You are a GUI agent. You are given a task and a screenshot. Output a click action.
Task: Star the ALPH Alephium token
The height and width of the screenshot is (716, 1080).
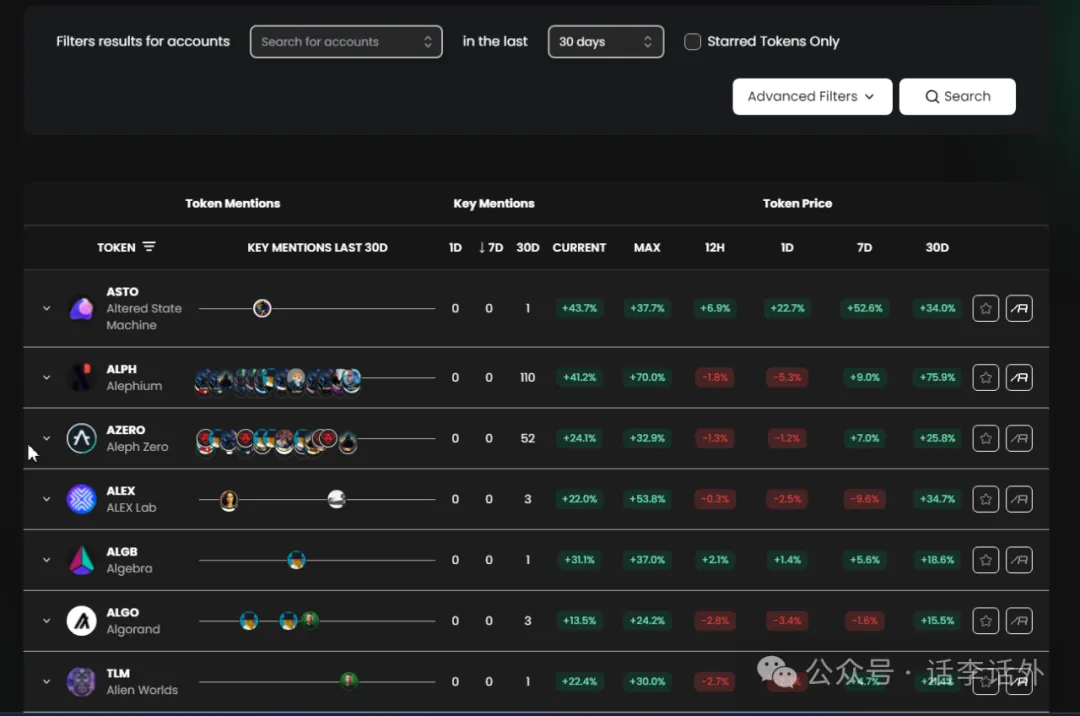[986, 377]
